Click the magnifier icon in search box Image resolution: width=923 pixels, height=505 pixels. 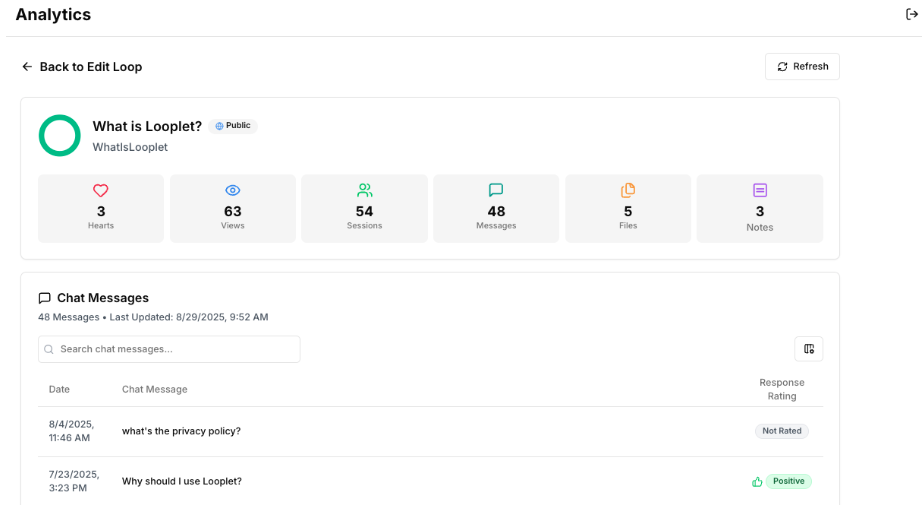49,349
